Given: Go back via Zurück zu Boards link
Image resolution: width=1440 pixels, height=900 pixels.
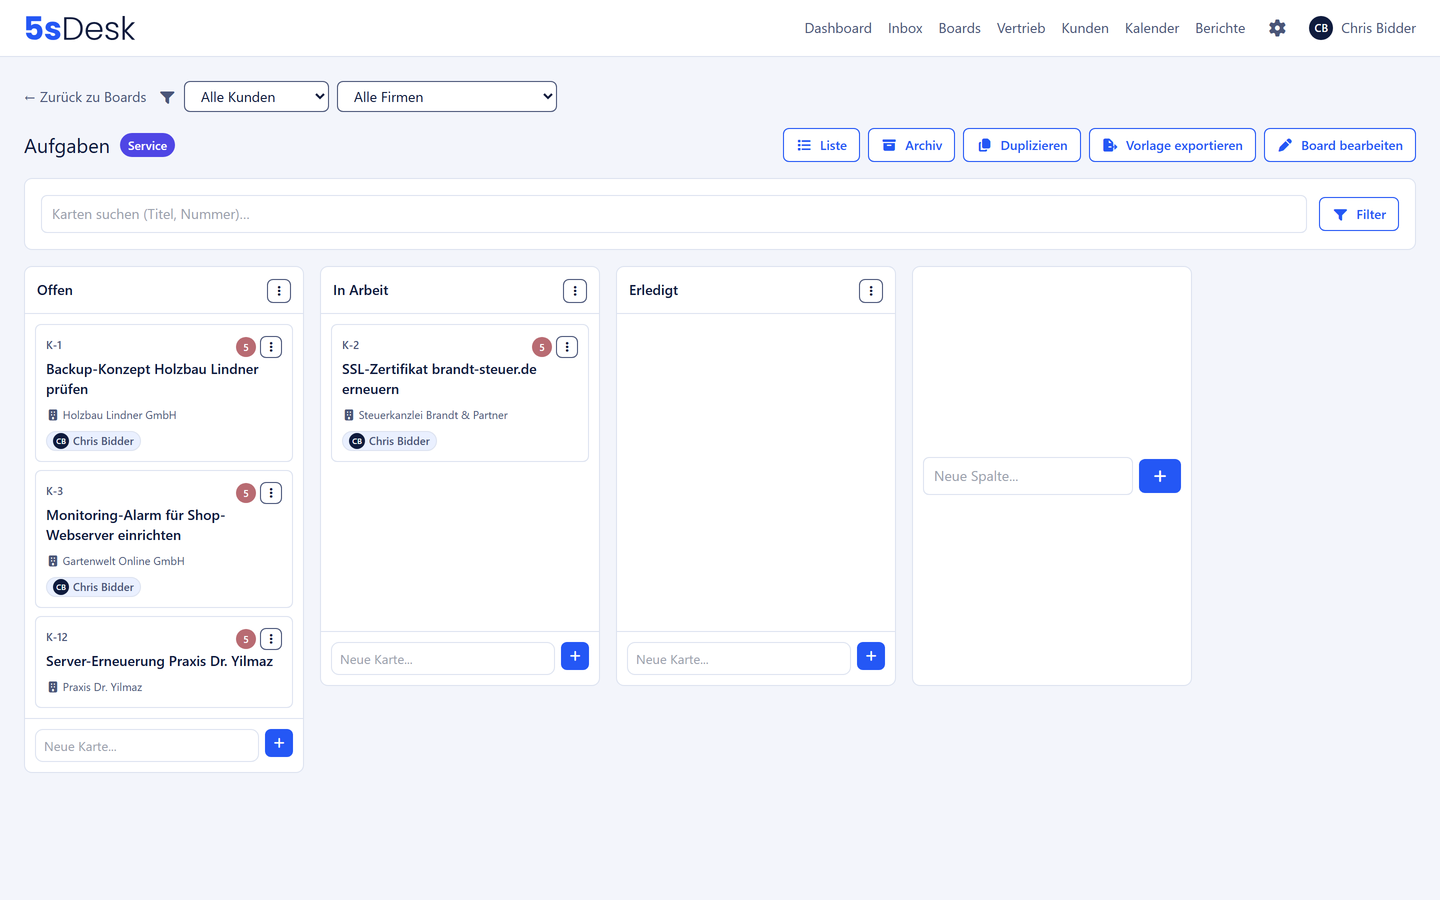Looking at the screenshot, I should [x=85, y=97].
